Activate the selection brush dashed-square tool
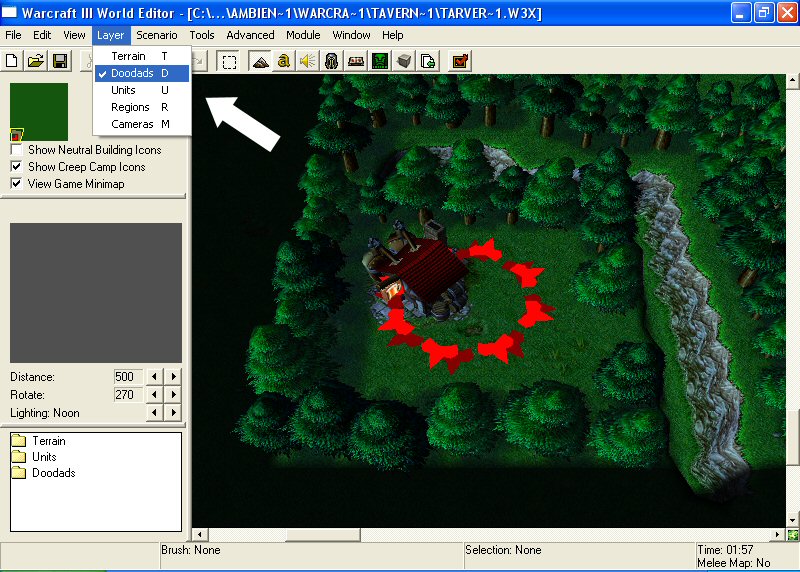800x572 pixels. [x=229, y=62]
